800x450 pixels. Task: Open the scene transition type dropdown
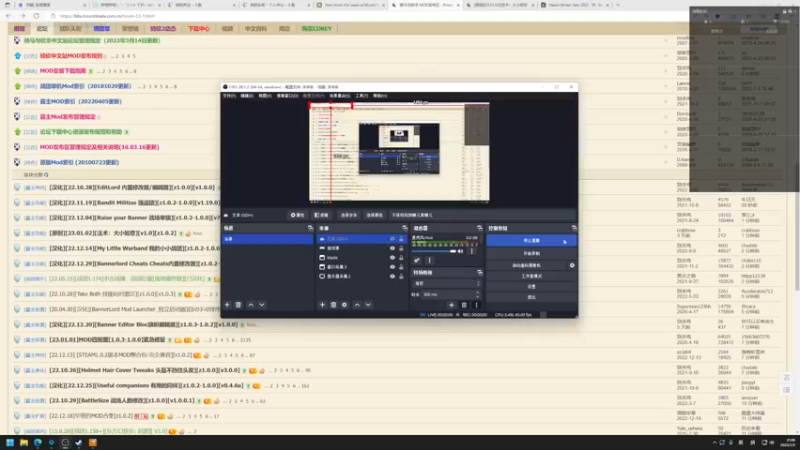tap(446, 283)
